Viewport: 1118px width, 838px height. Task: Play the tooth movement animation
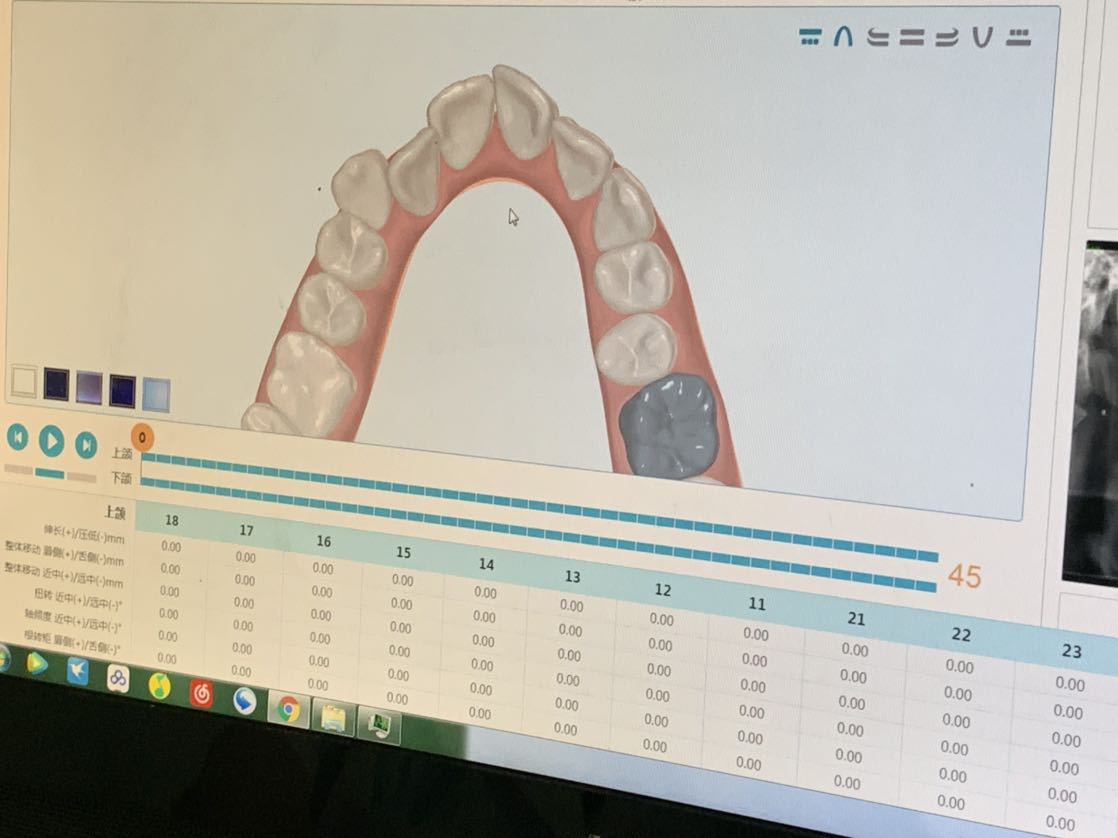click(x=51, y=441)
